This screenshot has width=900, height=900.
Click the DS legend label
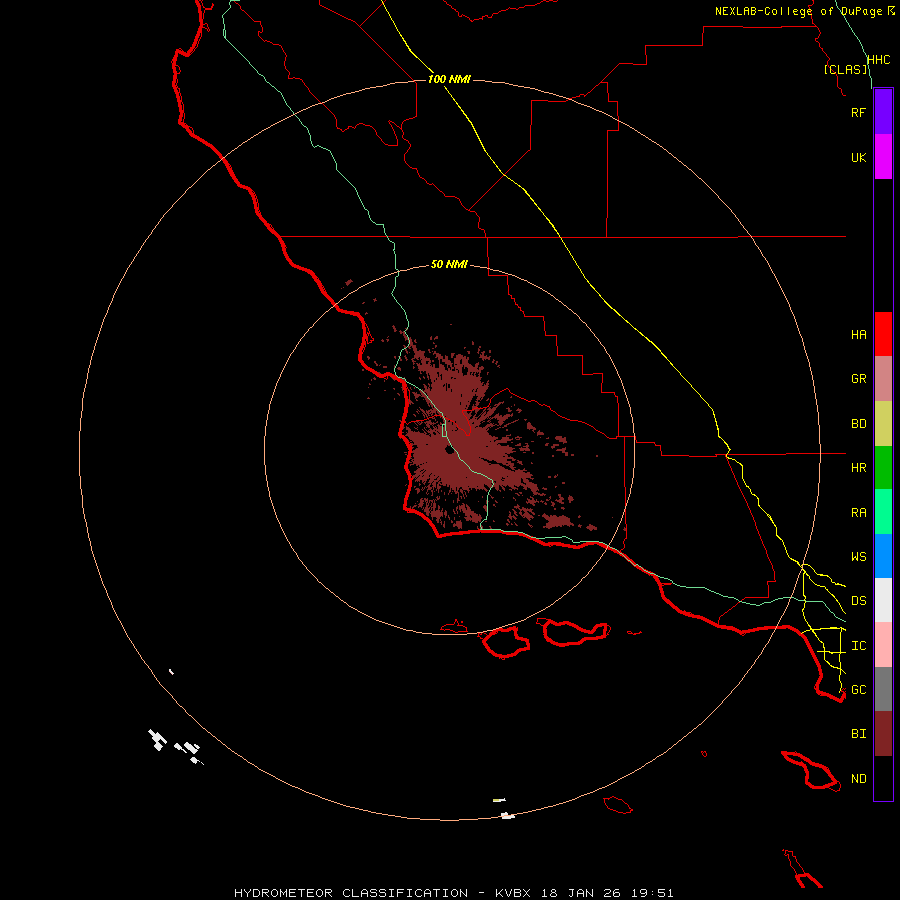(x=858, y=601)
